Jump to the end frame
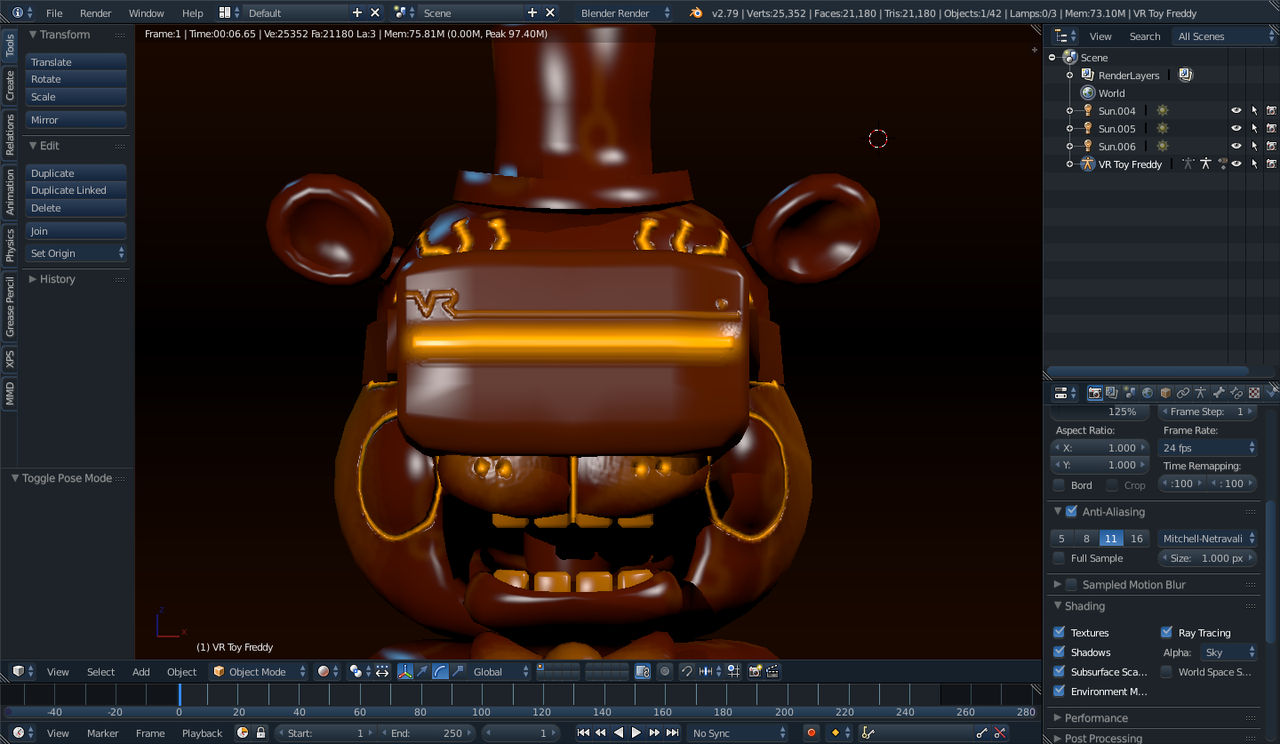Image resolution: width=1280 pixels, height=744 pixels. click(672, 733)
